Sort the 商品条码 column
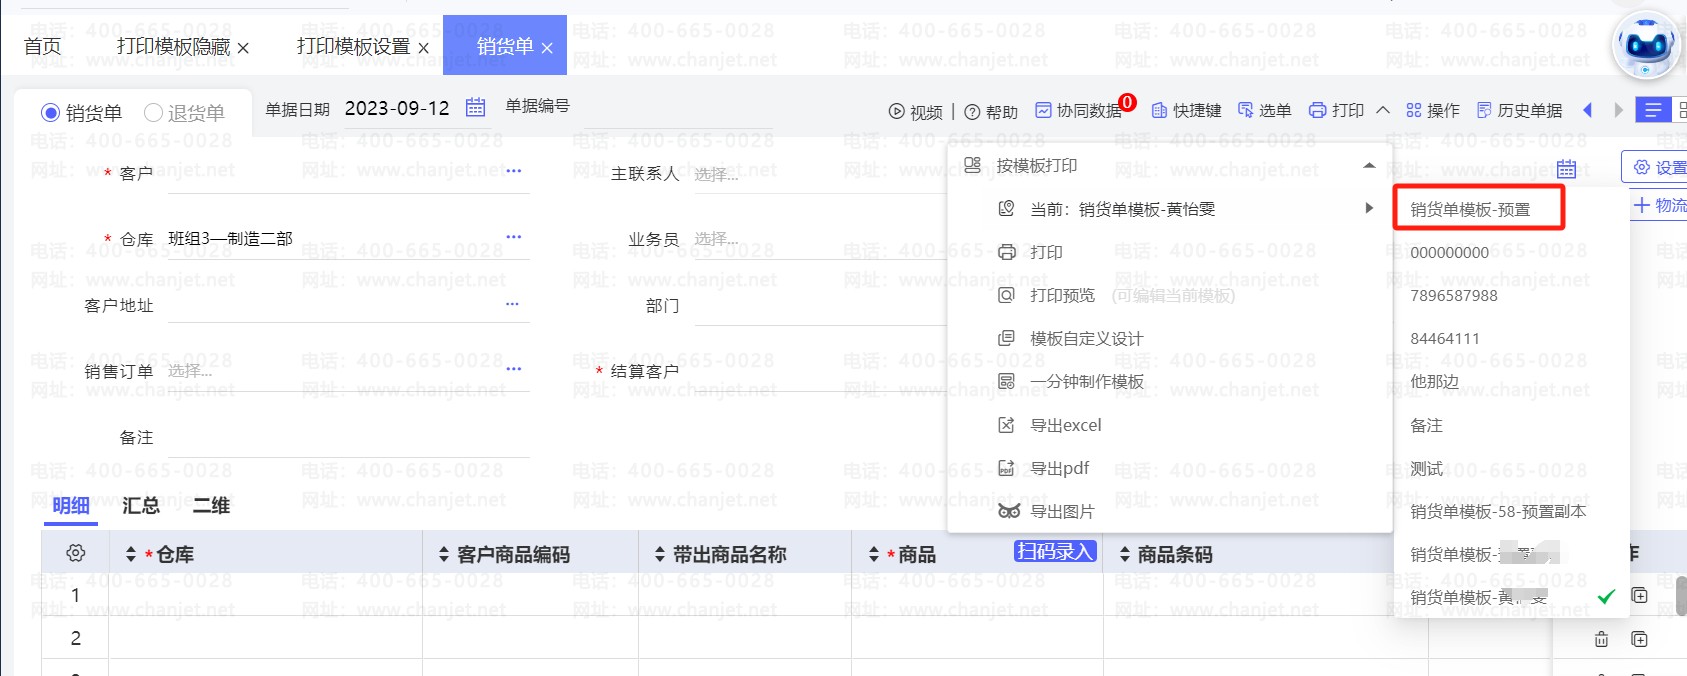This screenshot has width=1687, height=676. [x=1125, y=554]
